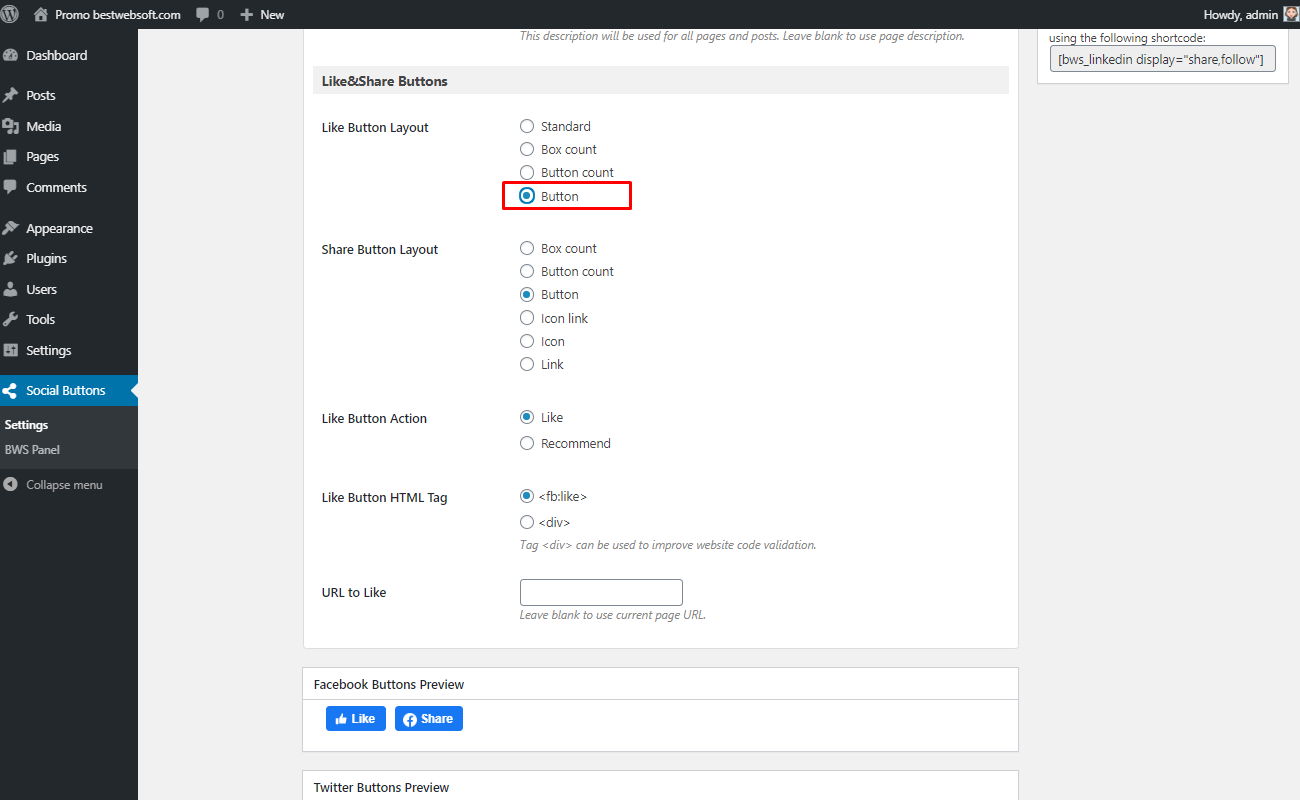Click the Collapse menu arrow icon
Image resolution: width=1300 pixels, height=800 pixels.
point(11,485)
